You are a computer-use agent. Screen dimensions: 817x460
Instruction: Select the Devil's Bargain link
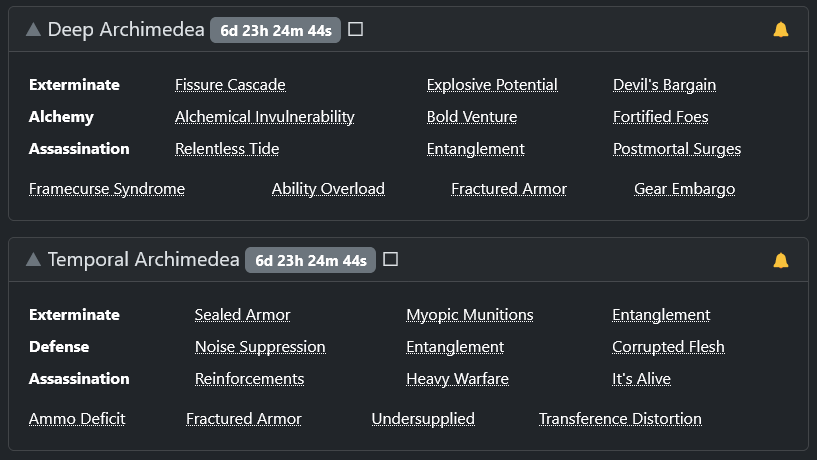(x=664, y=84)
